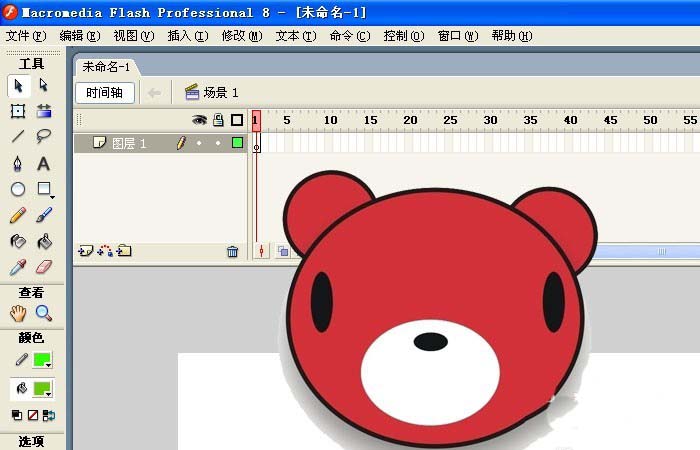Open the 控制(O) menu
The height and width of the screenshot is (450, 700).
[x=404, y=36]
